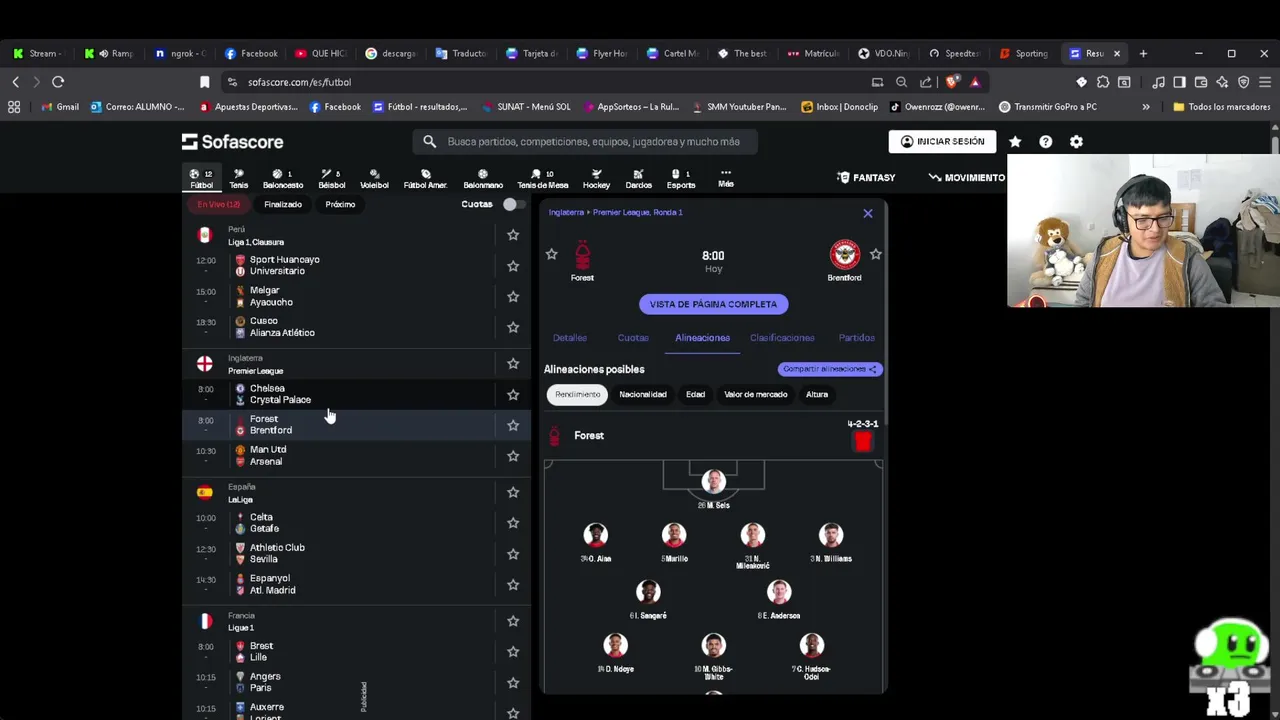This screenshot has height=720, width=1280.
Task: Select the Rendimiento lineup filter
Action: 578,394
